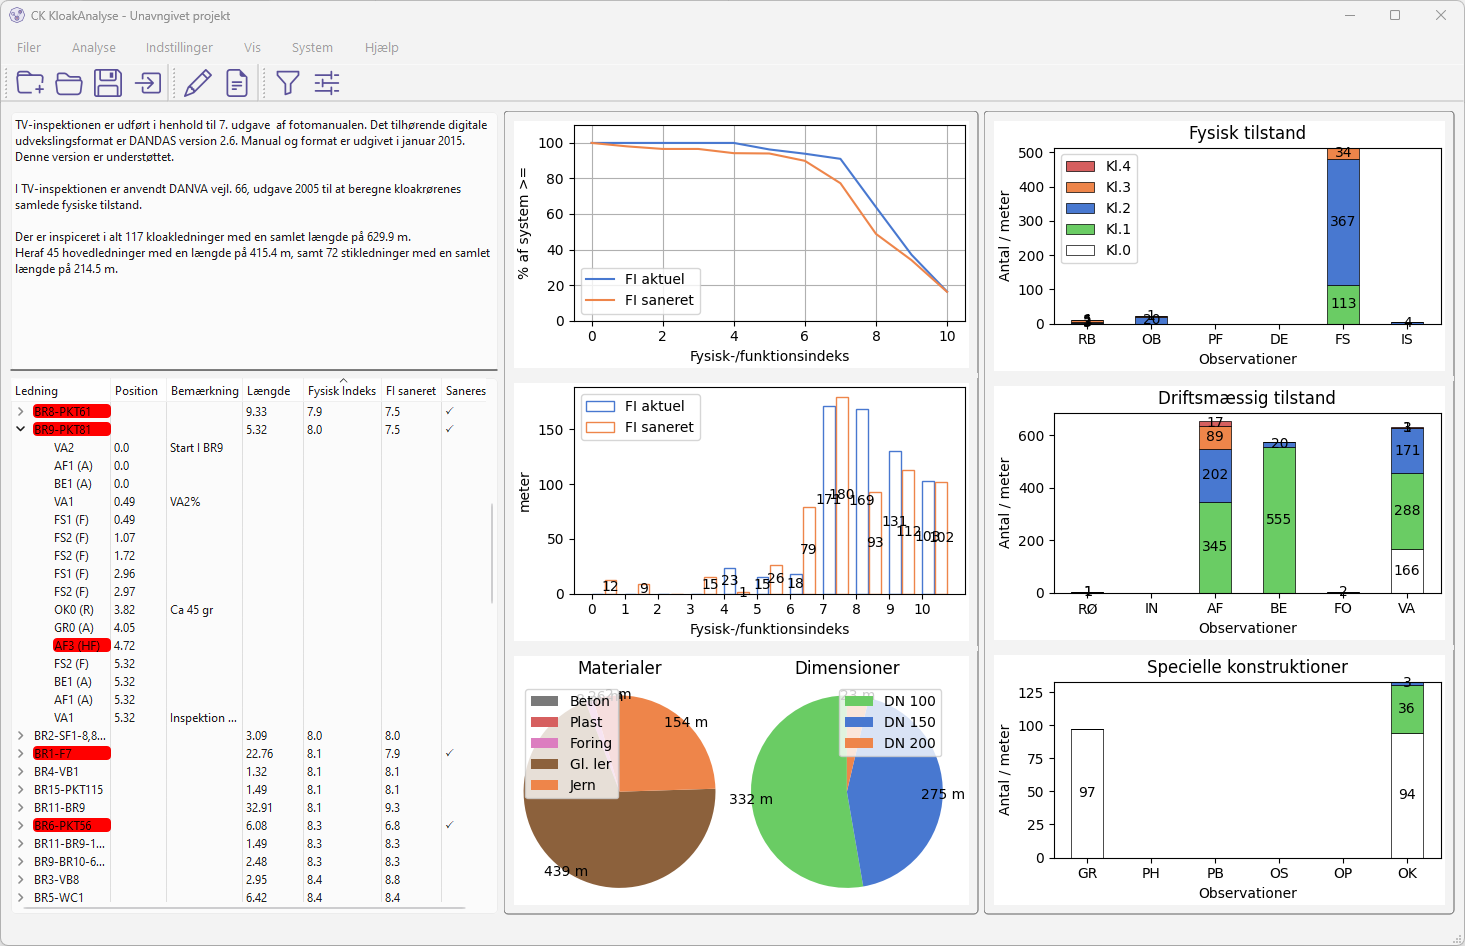Screen dimensions: 1465x946
Task: Open a project with the open folder icon
Action: pyautogui.click(x=69, y=83)
